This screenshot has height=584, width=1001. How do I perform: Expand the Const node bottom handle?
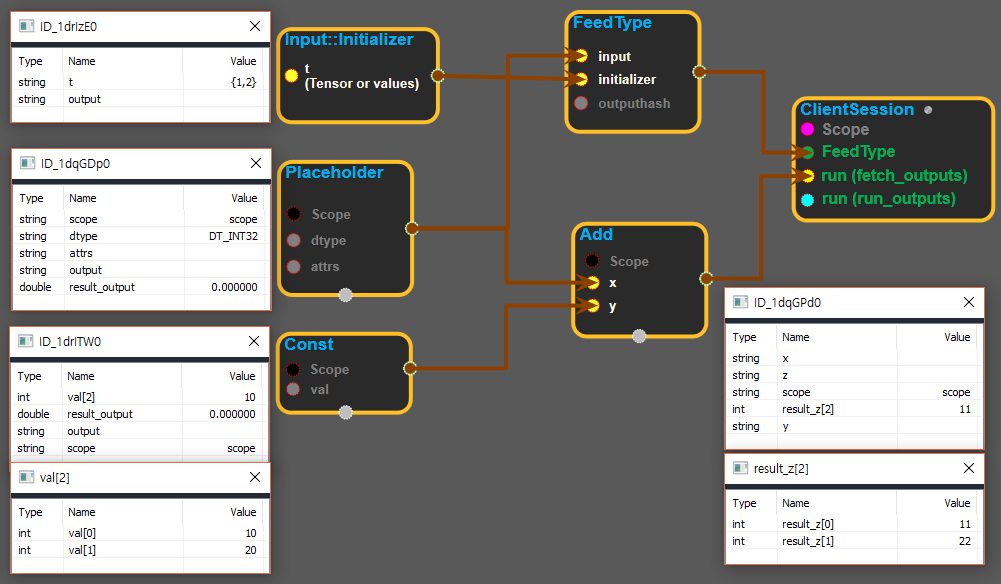pyautogui.click(x=345, y=411)
